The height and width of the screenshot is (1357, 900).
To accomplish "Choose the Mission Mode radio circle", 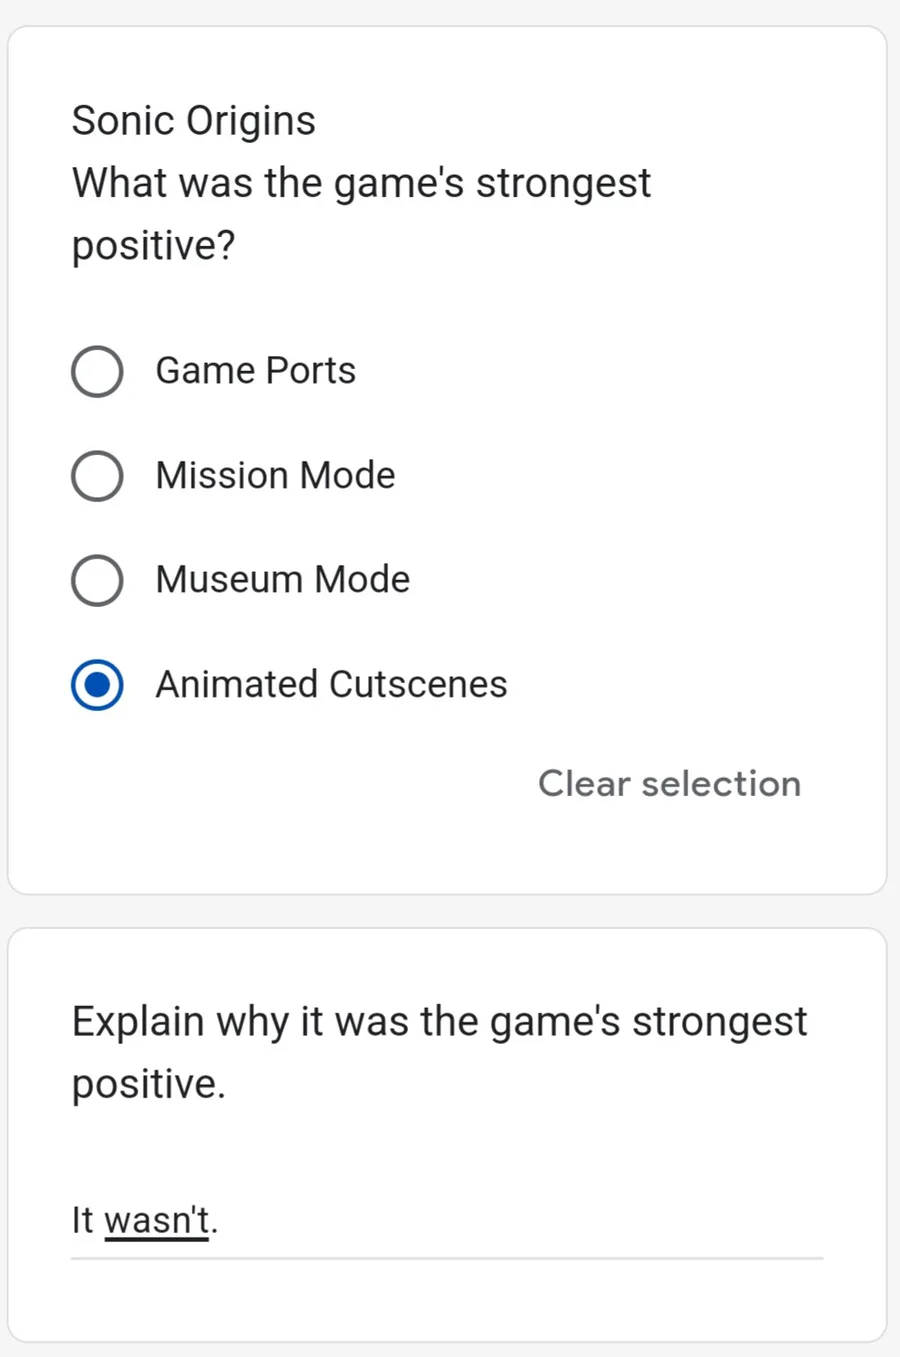I will click(x=97, y=476).
